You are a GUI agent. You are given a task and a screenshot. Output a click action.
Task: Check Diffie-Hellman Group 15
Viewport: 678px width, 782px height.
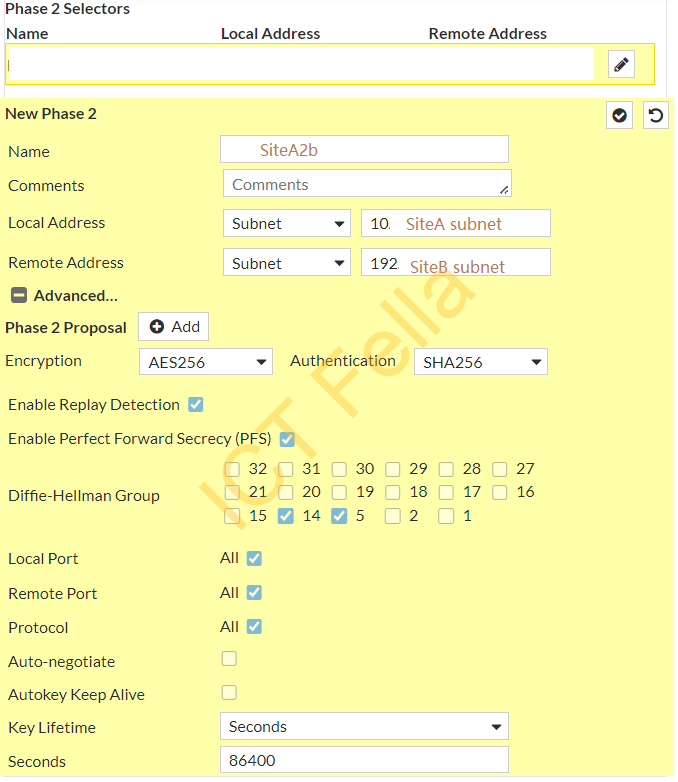[232, 516]
